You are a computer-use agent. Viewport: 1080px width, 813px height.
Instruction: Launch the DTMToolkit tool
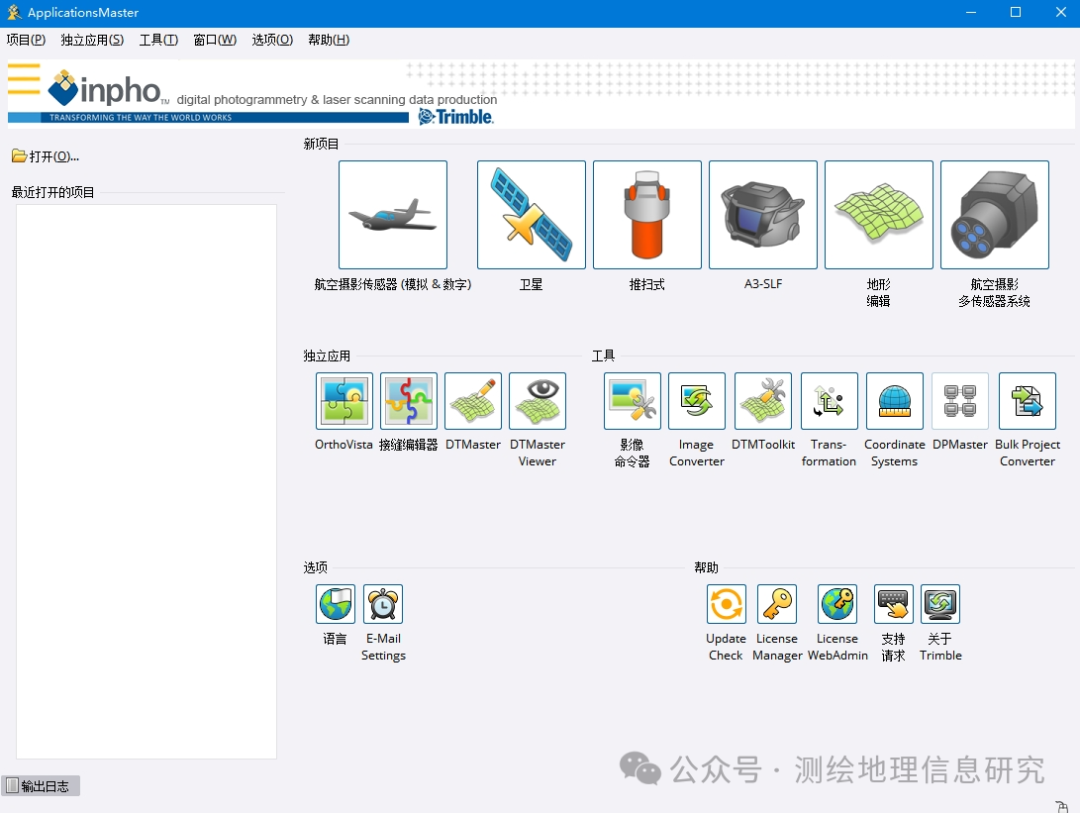[763, 401]
